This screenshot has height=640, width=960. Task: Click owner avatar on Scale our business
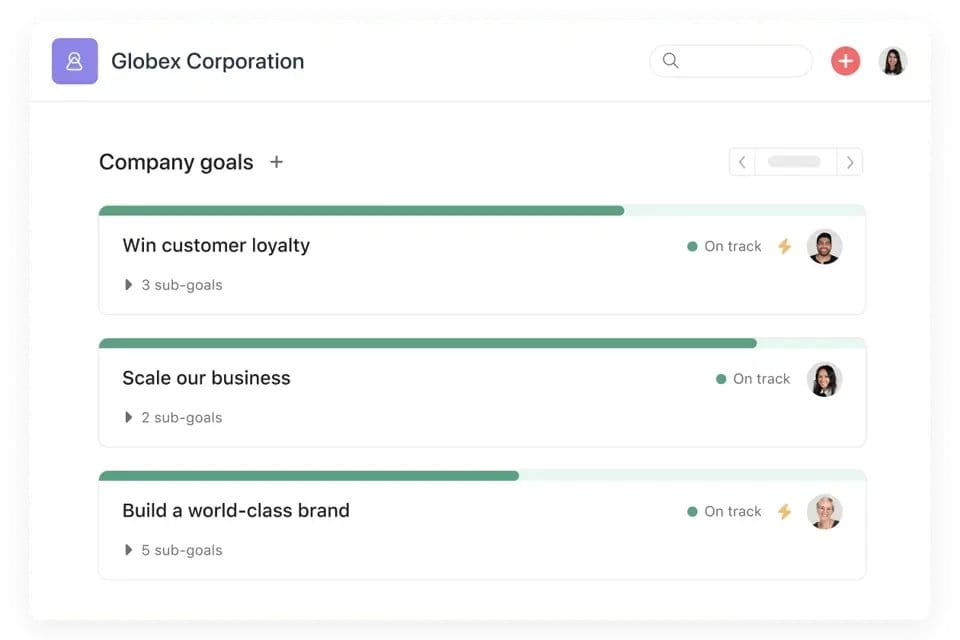[824, 379]
